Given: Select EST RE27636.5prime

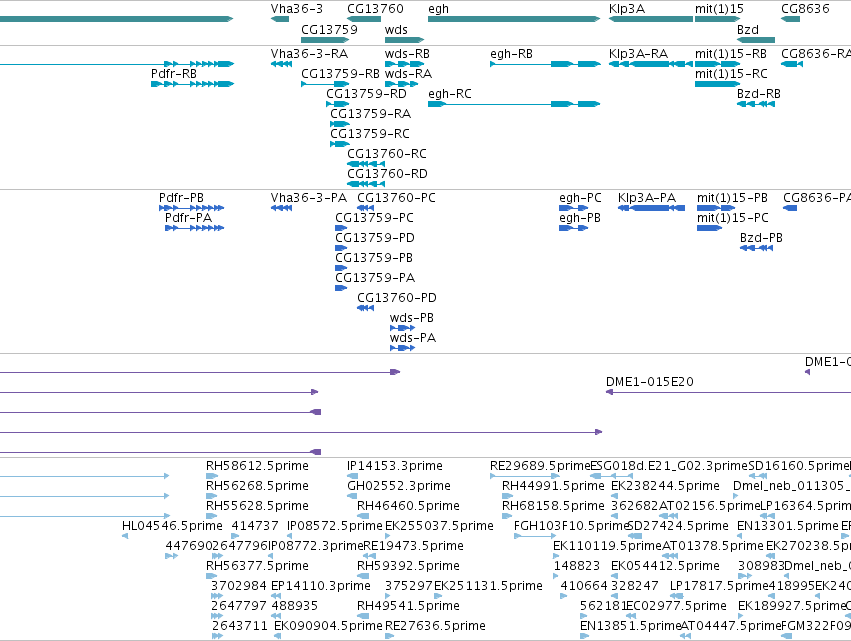Looking at the screenshot, I should (x=435, y=626).
